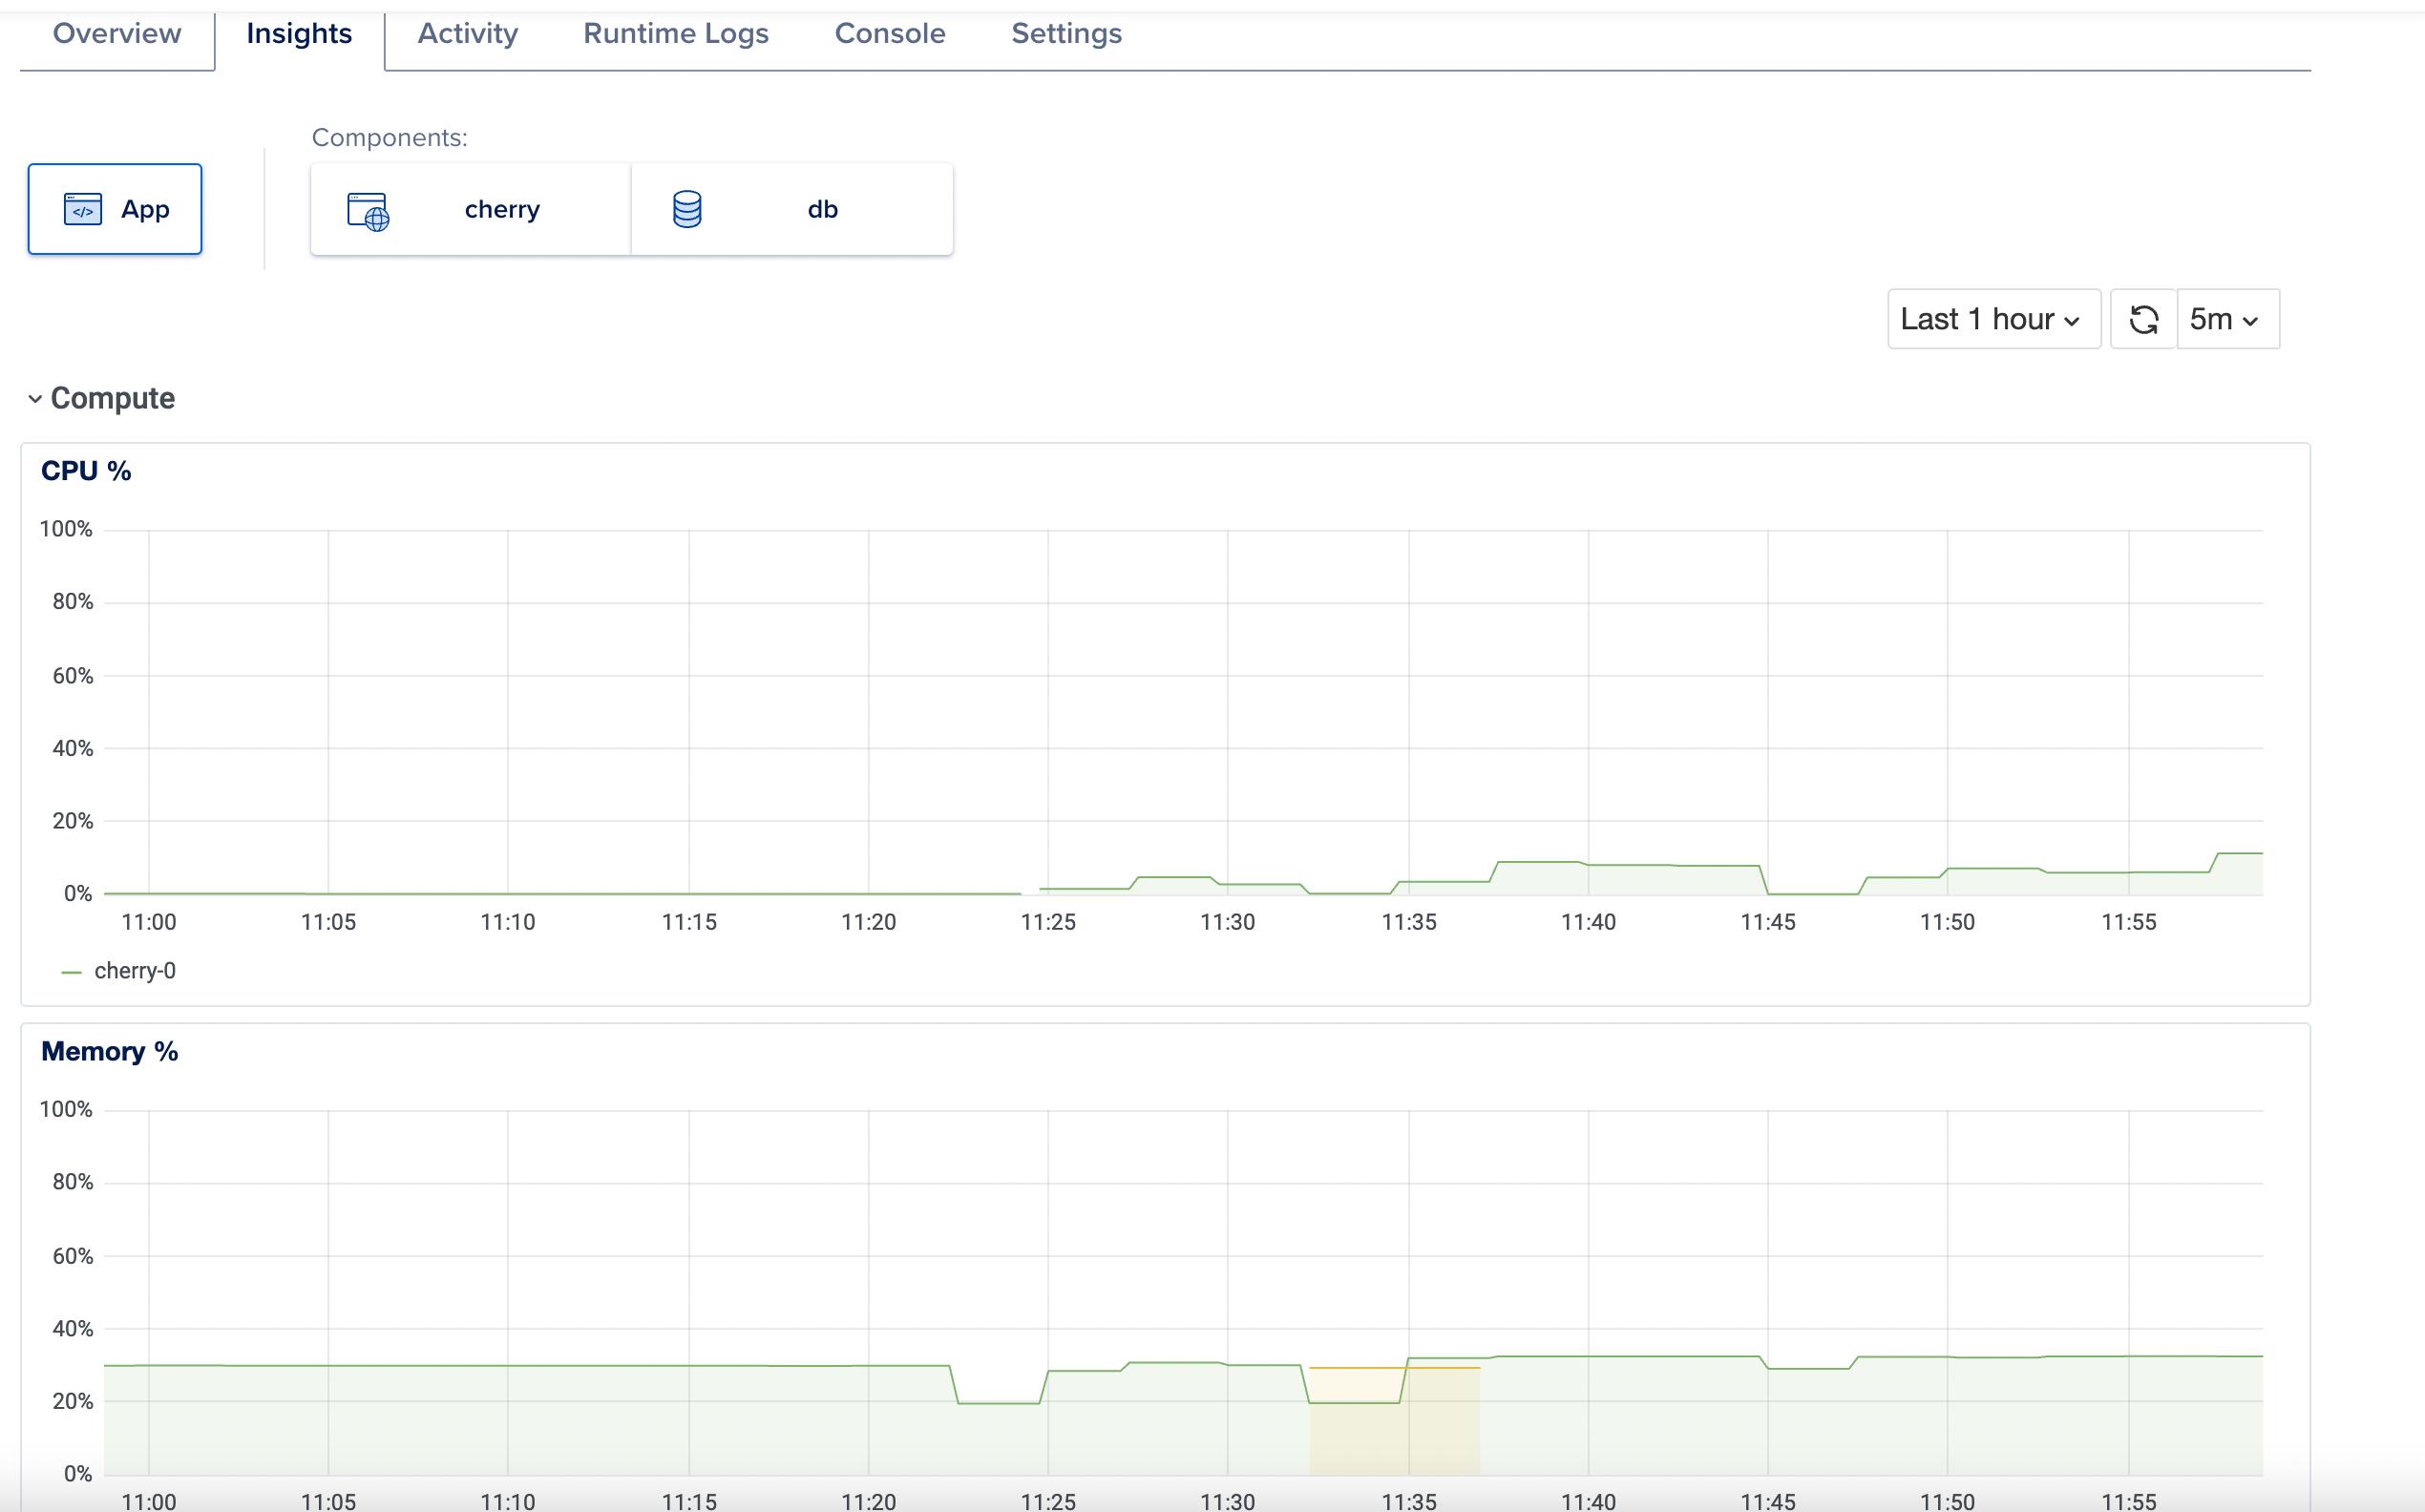Click 11:40 label on CPU chart axis

click(x=1588, y=922)
